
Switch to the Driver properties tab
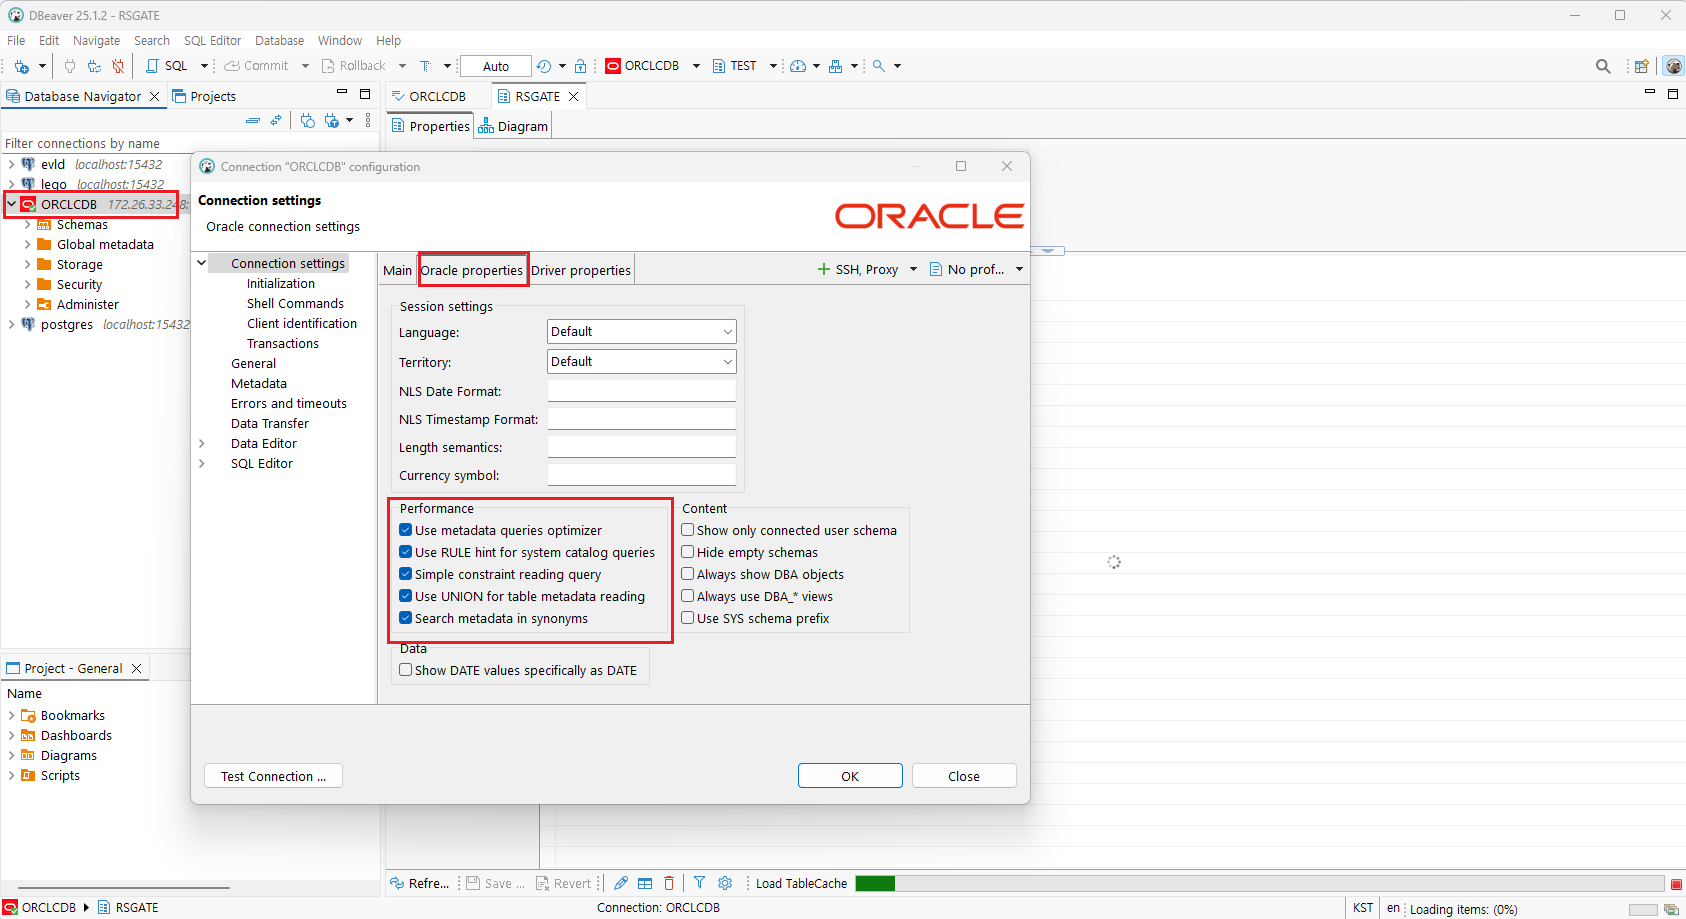[581, 270]
